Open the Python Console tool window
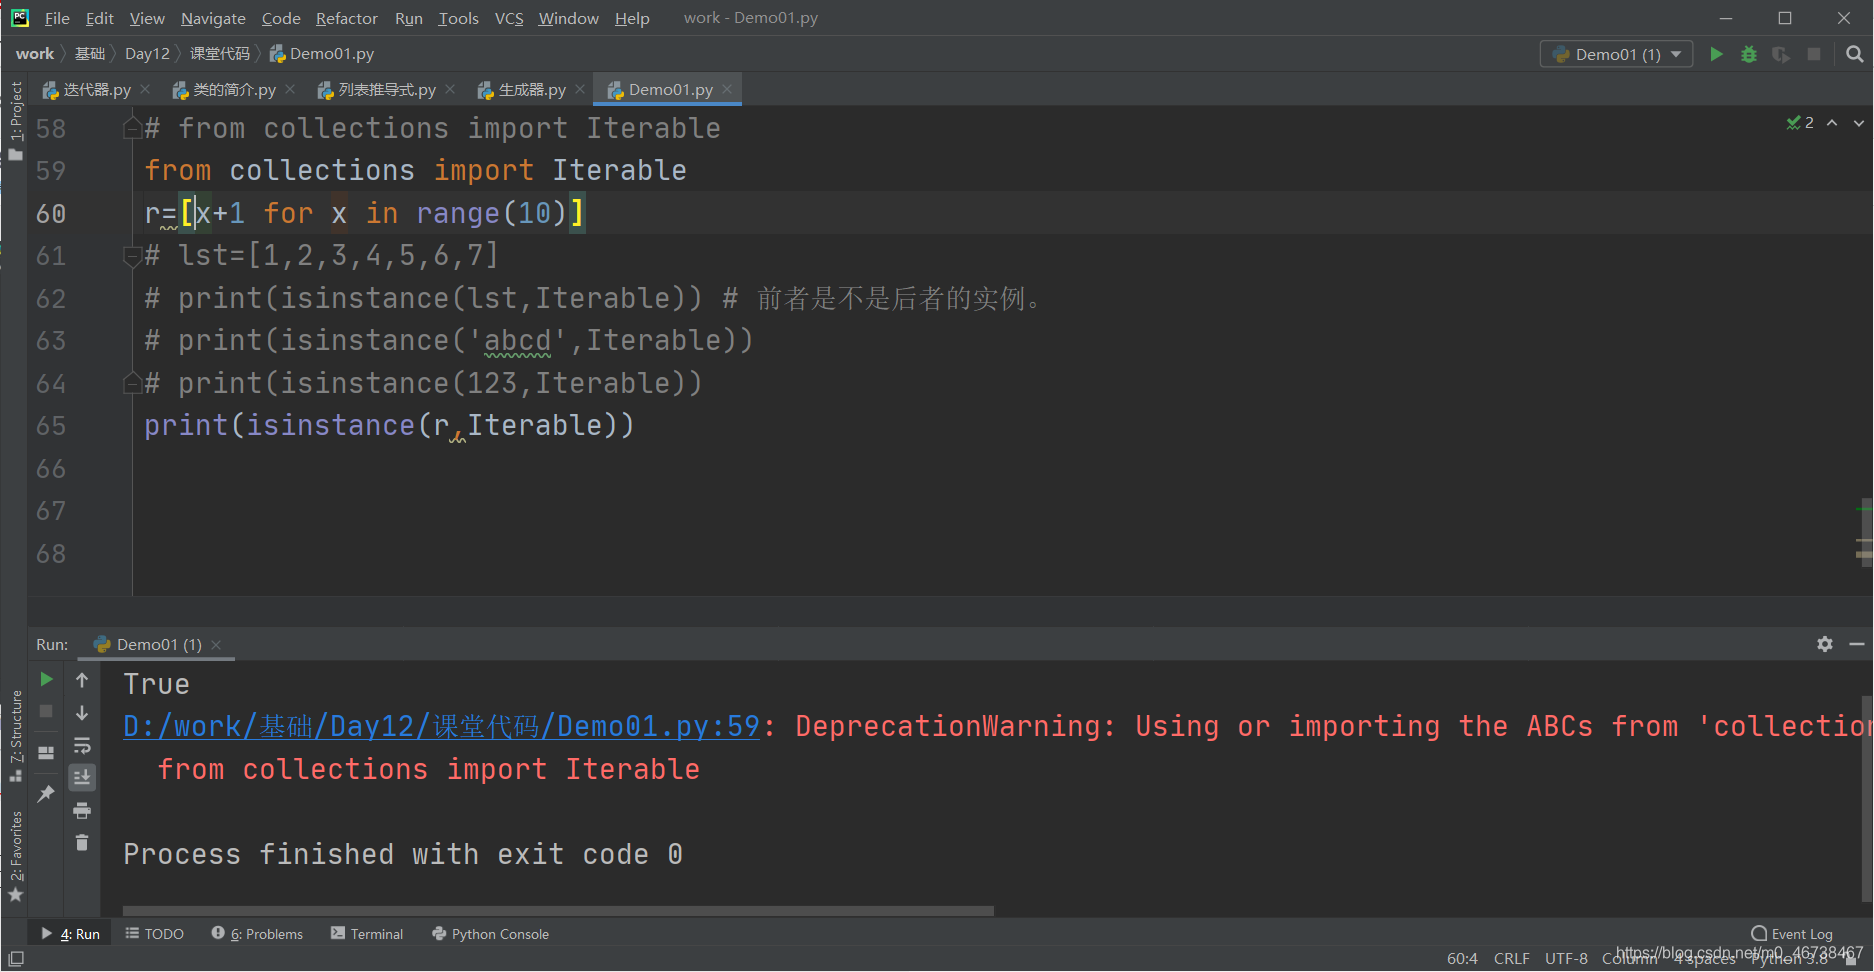This screenshot has height=972, width=1874. (x=490, y=934)
